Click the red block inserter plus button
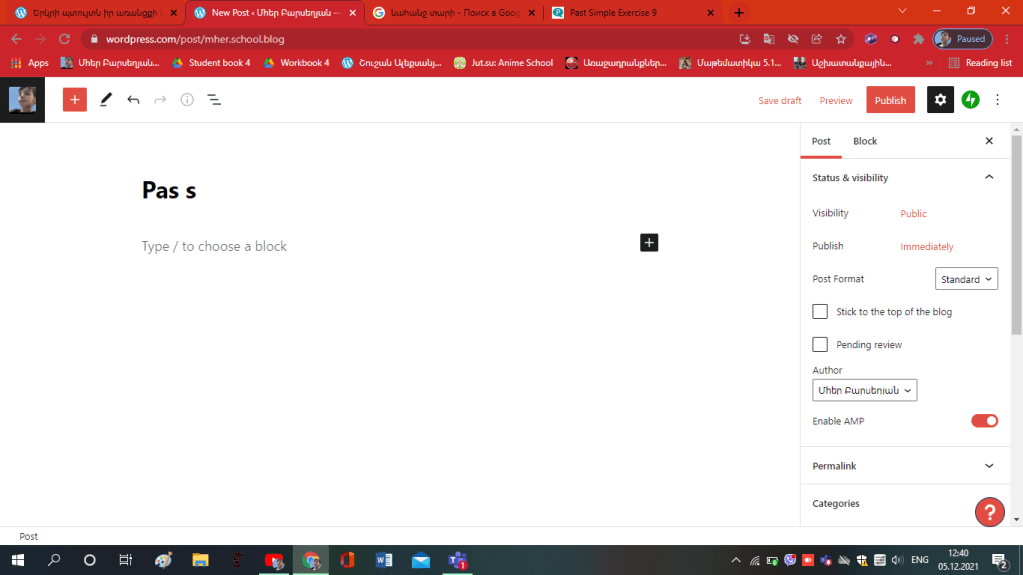 [x=75, y=100]
